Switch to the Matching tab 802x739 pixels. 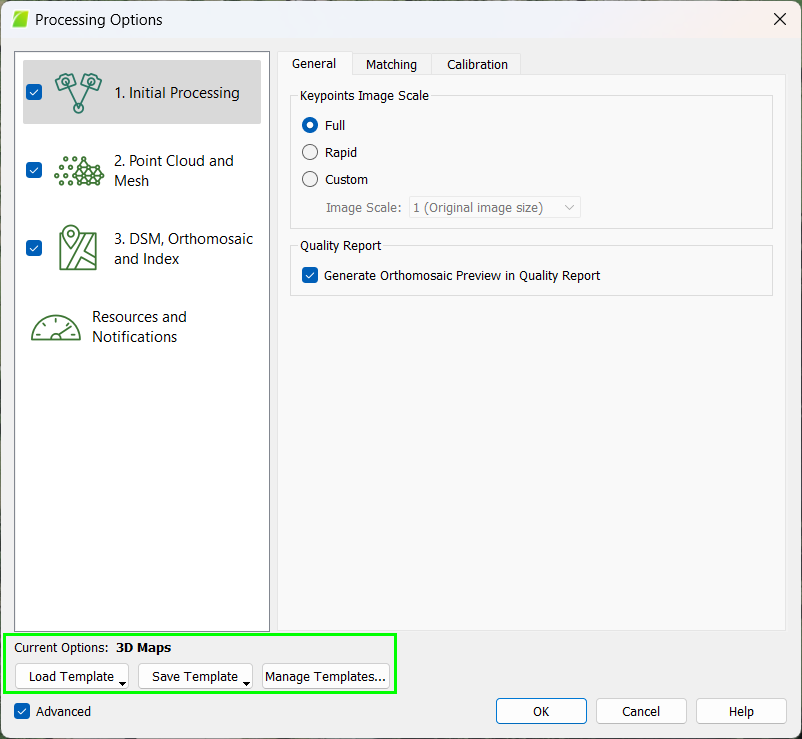tap(391, 64)
